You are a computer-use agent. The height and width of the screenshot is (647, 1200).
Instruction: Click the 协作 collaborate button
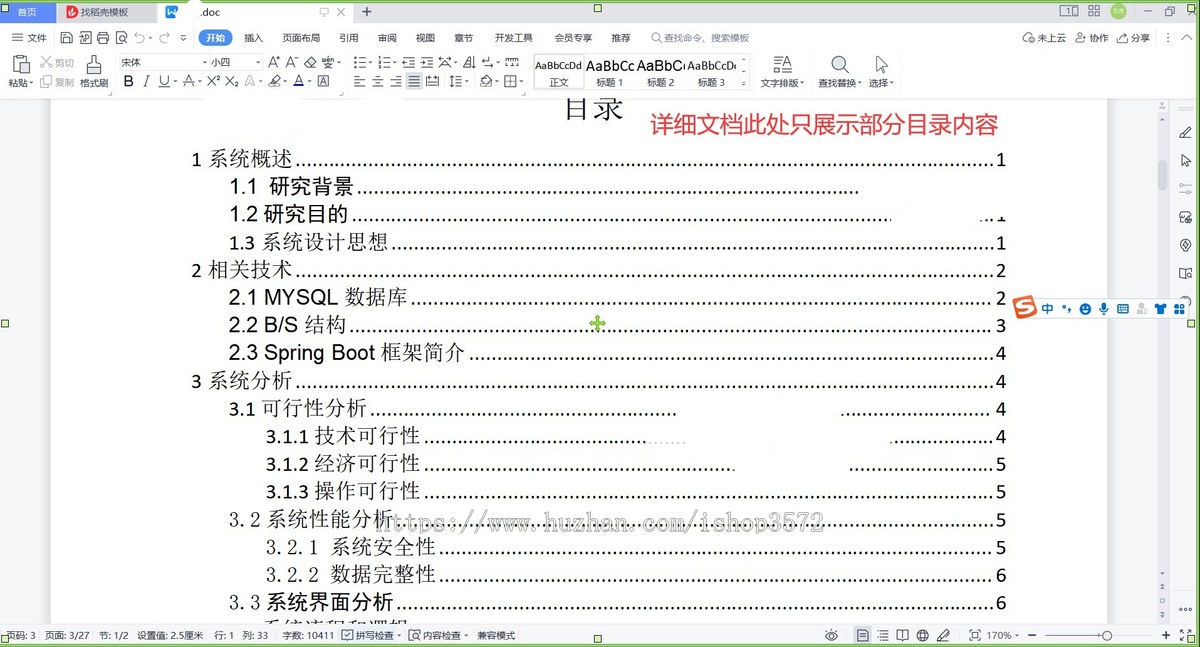(1091, 38)
